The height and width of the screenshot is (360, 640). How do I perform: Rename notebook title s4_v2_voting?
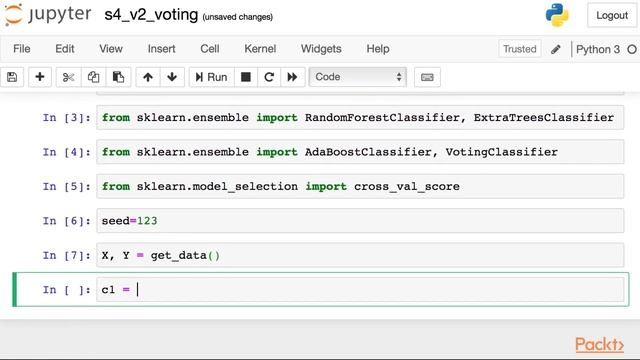pyautogui.click(x=151, y=15)
